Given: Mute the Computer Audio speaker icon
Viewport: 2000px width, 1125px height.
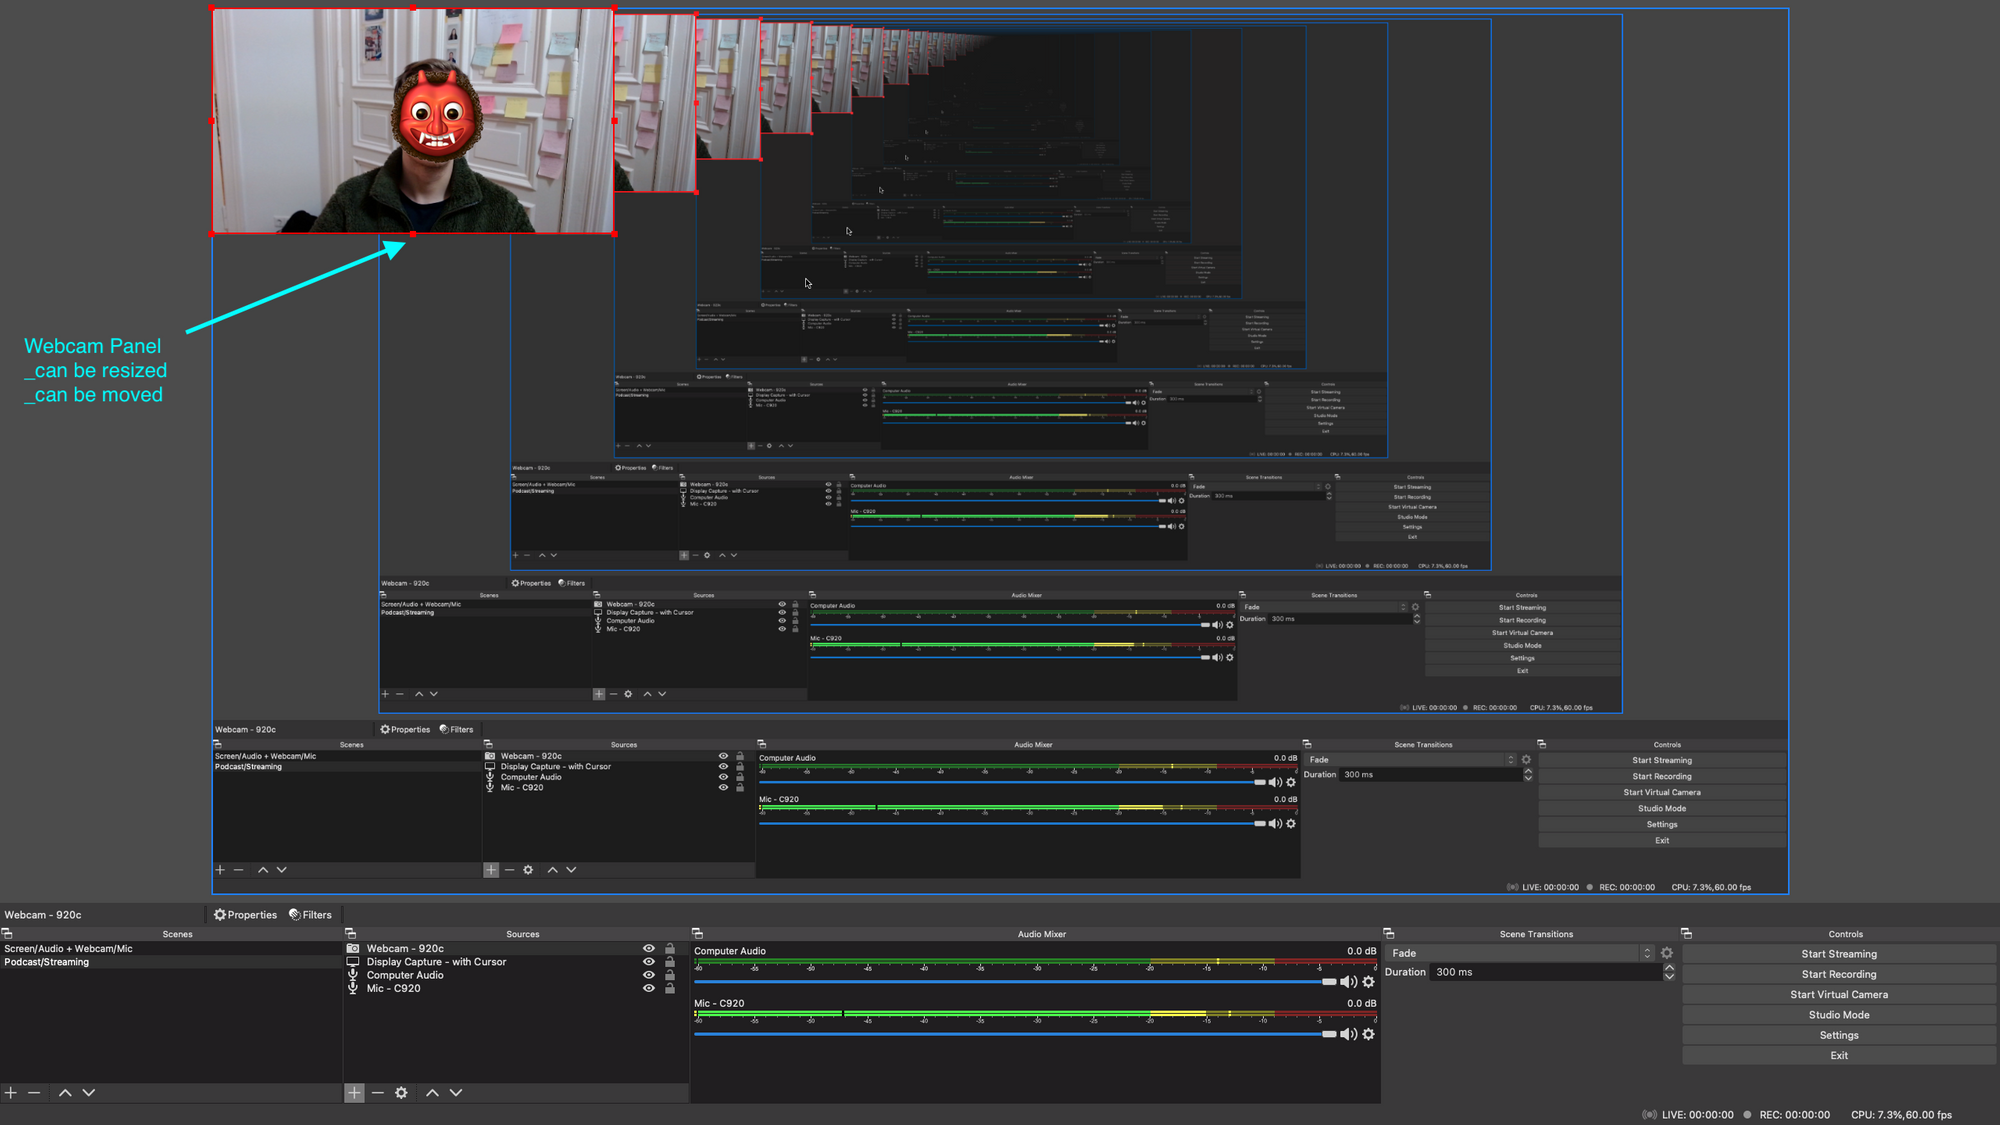Looking at the screenshot, I should 1348,982.
